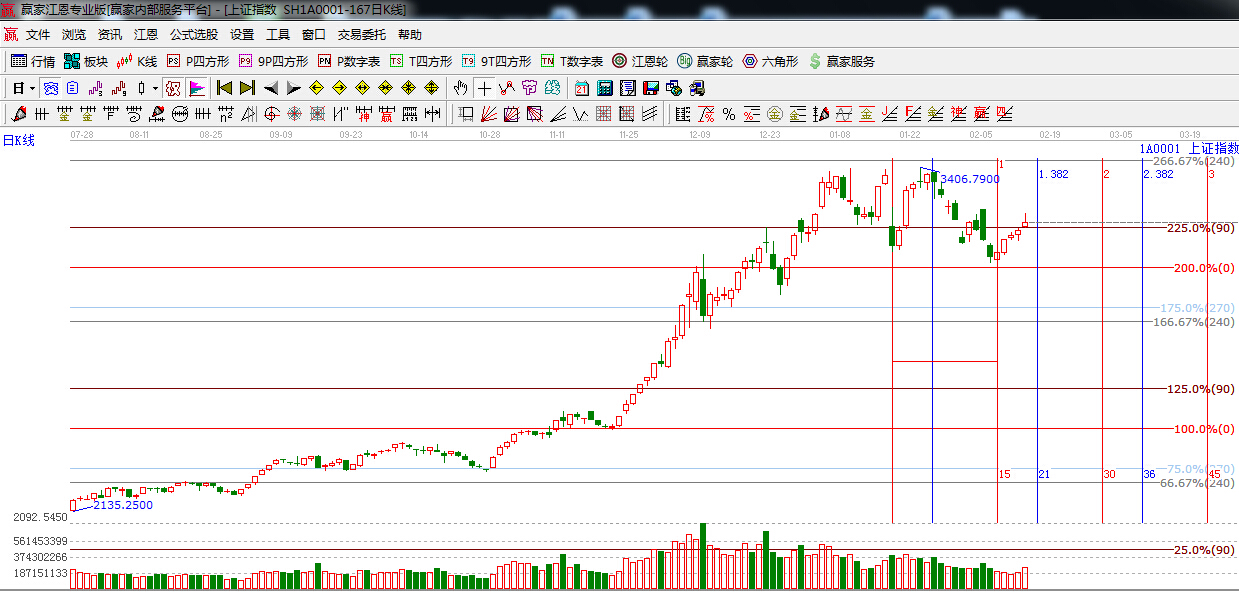1239x592 pixels.
Task: Select the crosshair cursor tool
Action: pos(484,88)
